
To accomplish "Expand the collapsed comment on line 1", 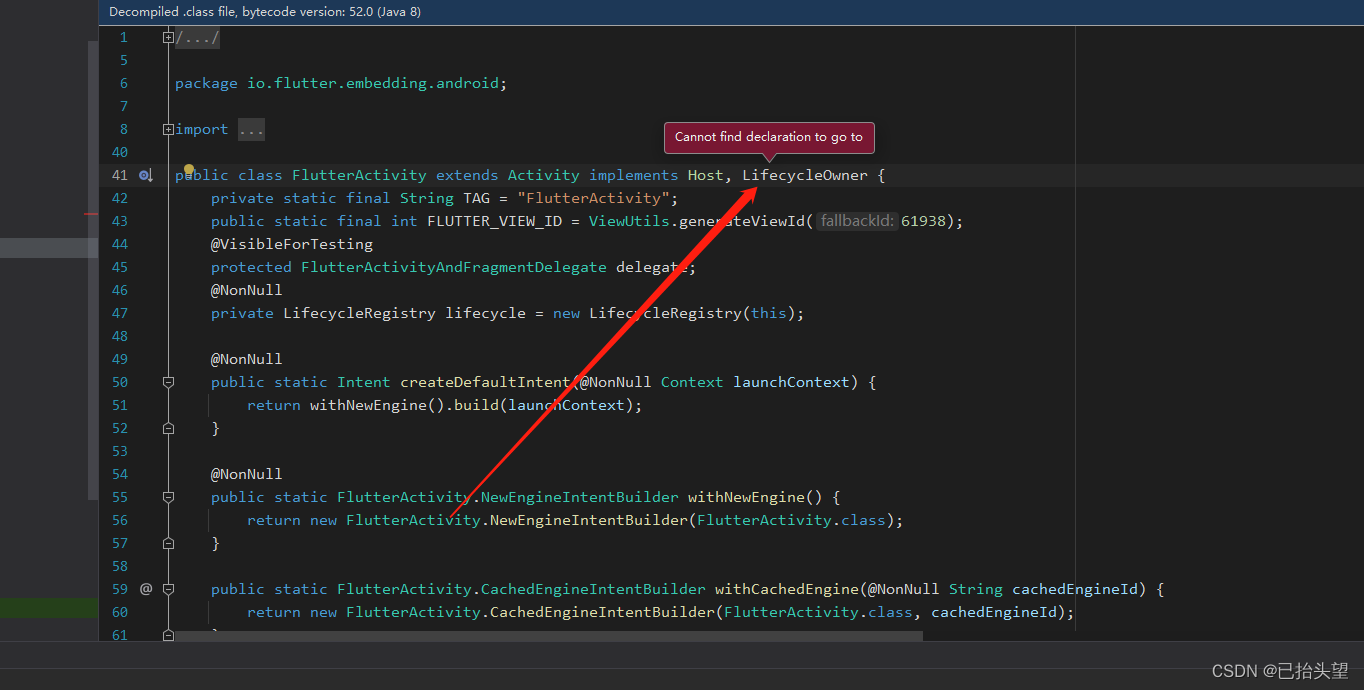I will click(x=167, y=36).
